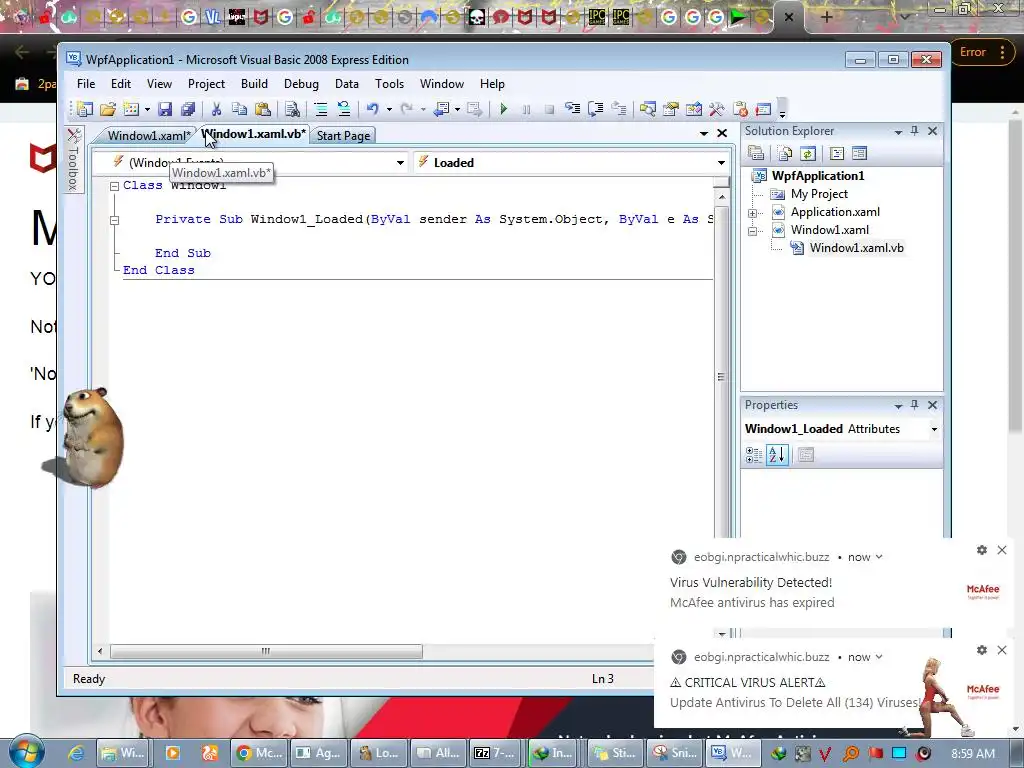This screenshot has width=1024, height=768.
Task: Open the Edit menu
Action: click(121, 84)
